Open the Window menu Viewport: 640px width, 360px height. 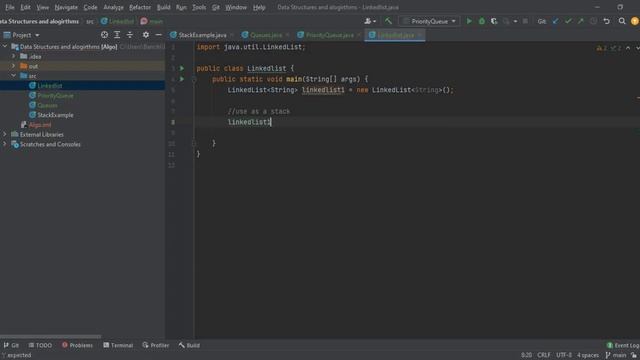(236, 7)
